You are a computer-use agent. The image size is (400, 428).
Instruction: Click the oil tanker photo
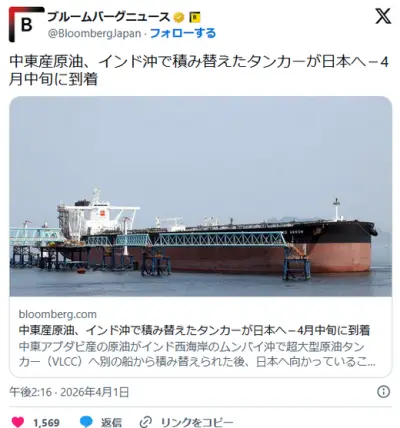point(201,196)
